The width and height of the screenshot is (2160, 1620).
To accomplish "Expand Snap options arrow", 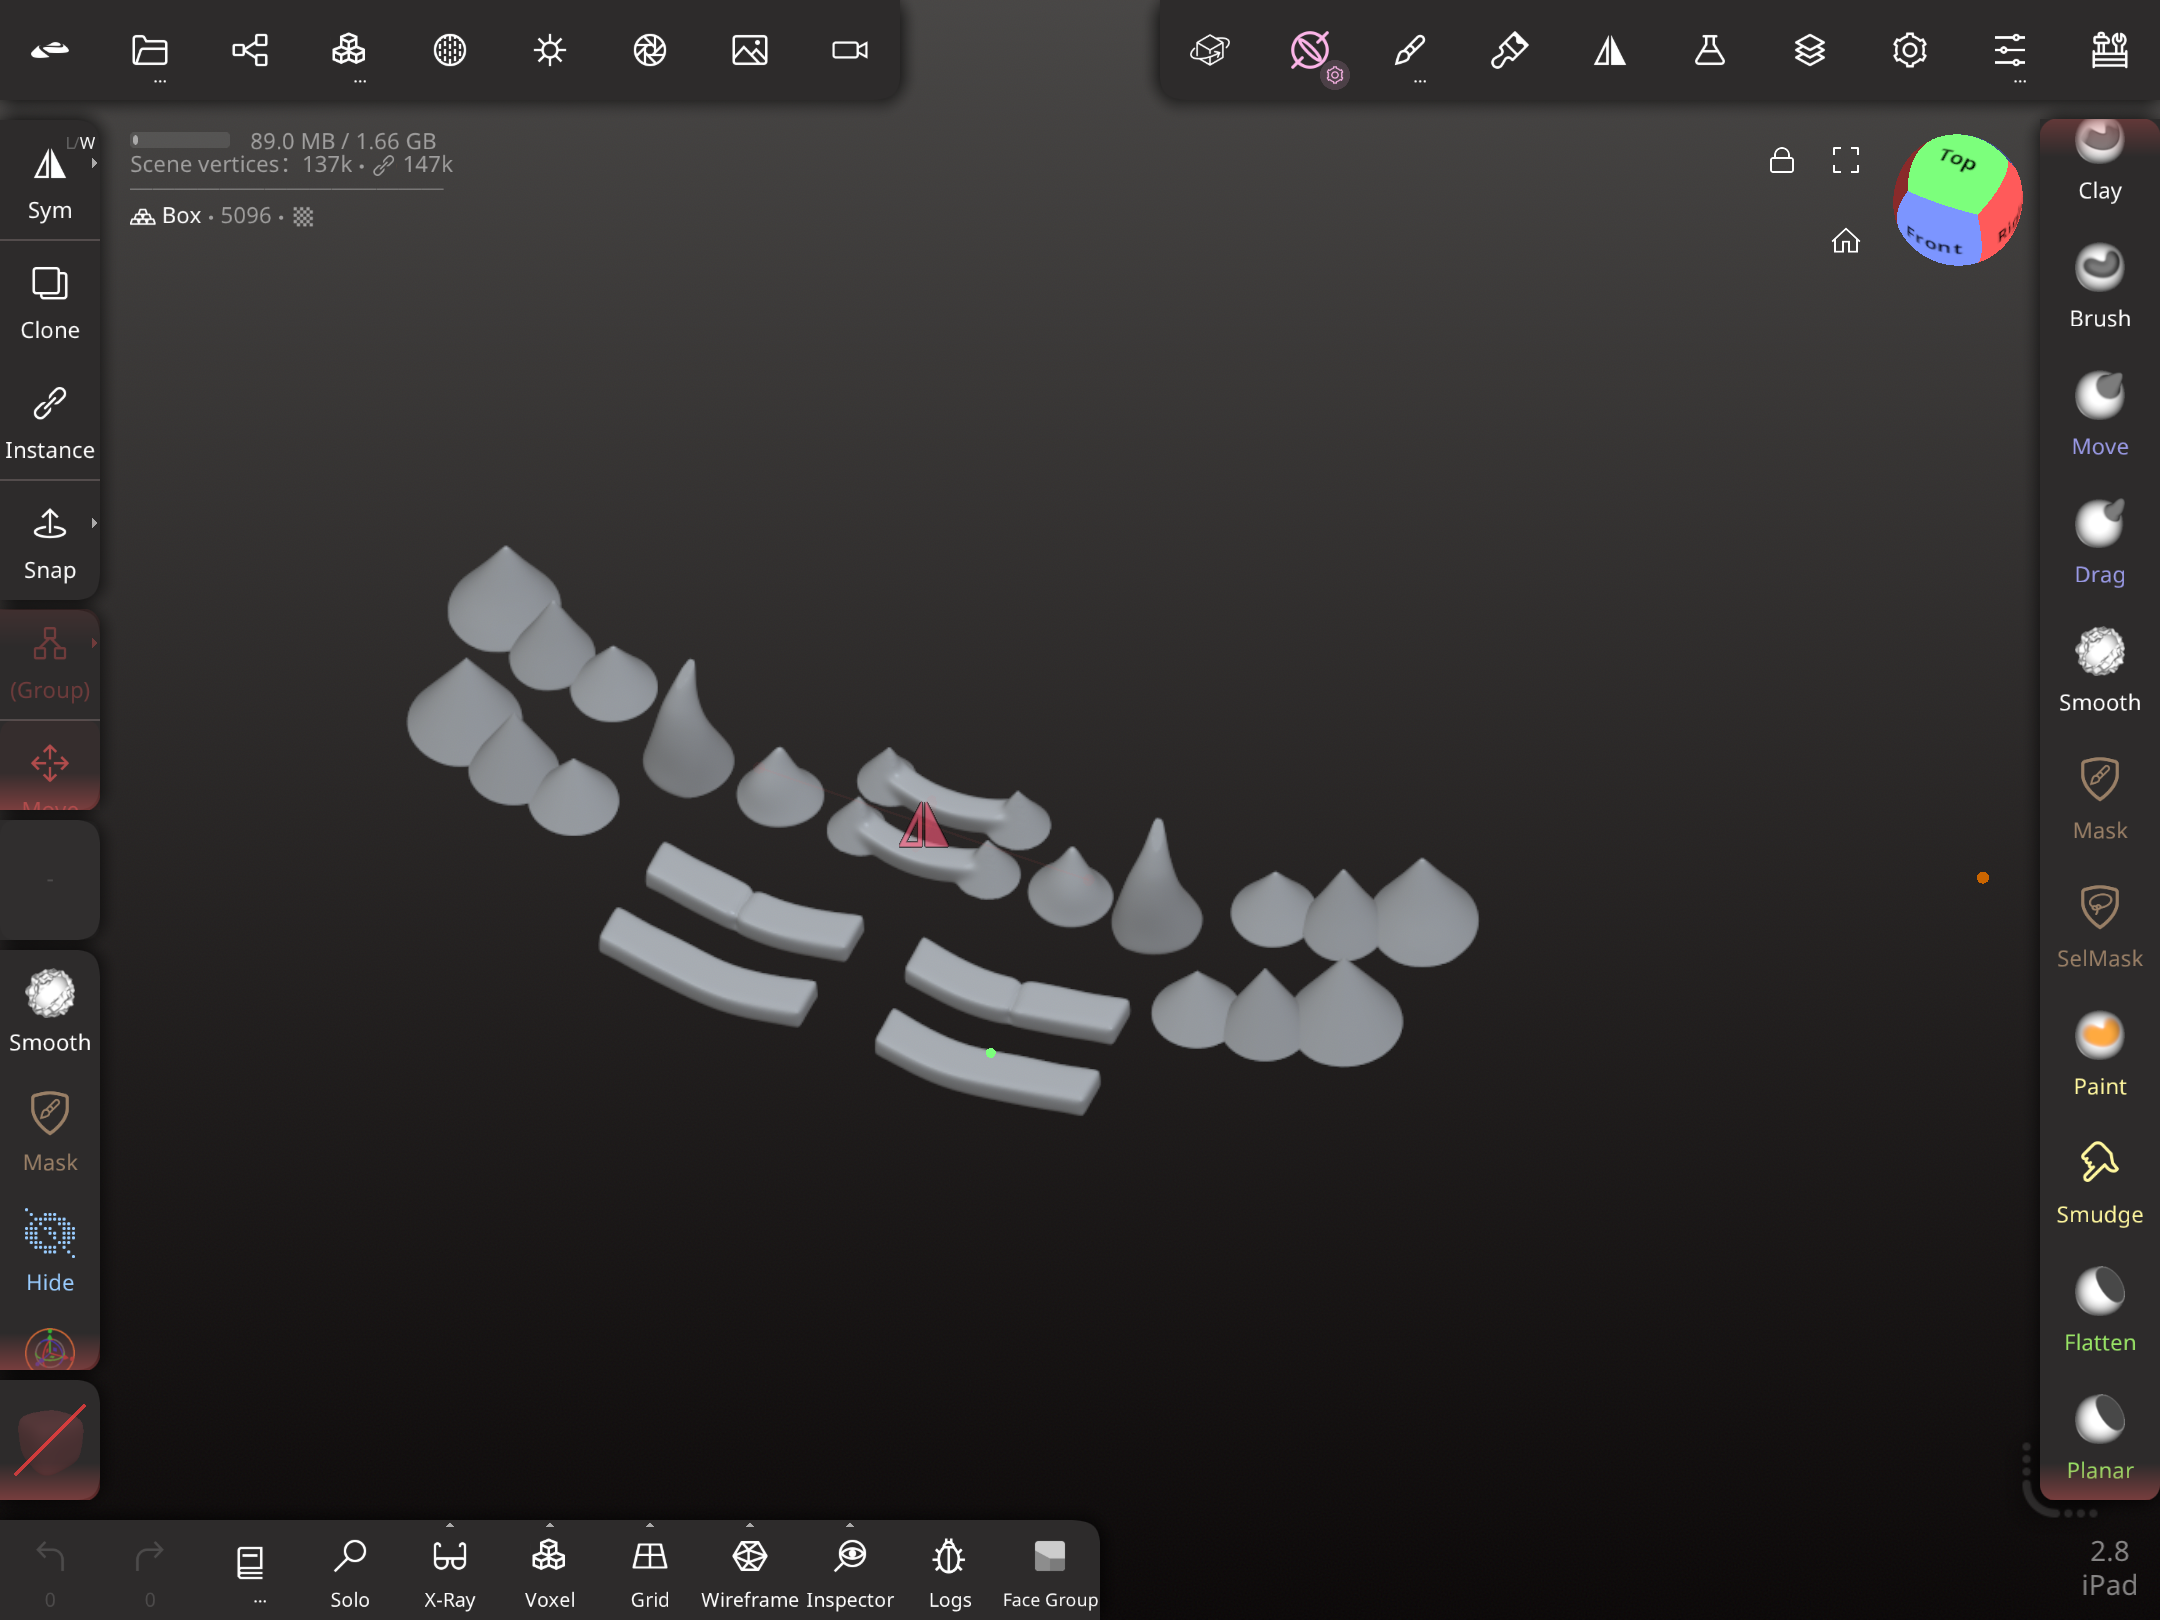I will 94,523.
